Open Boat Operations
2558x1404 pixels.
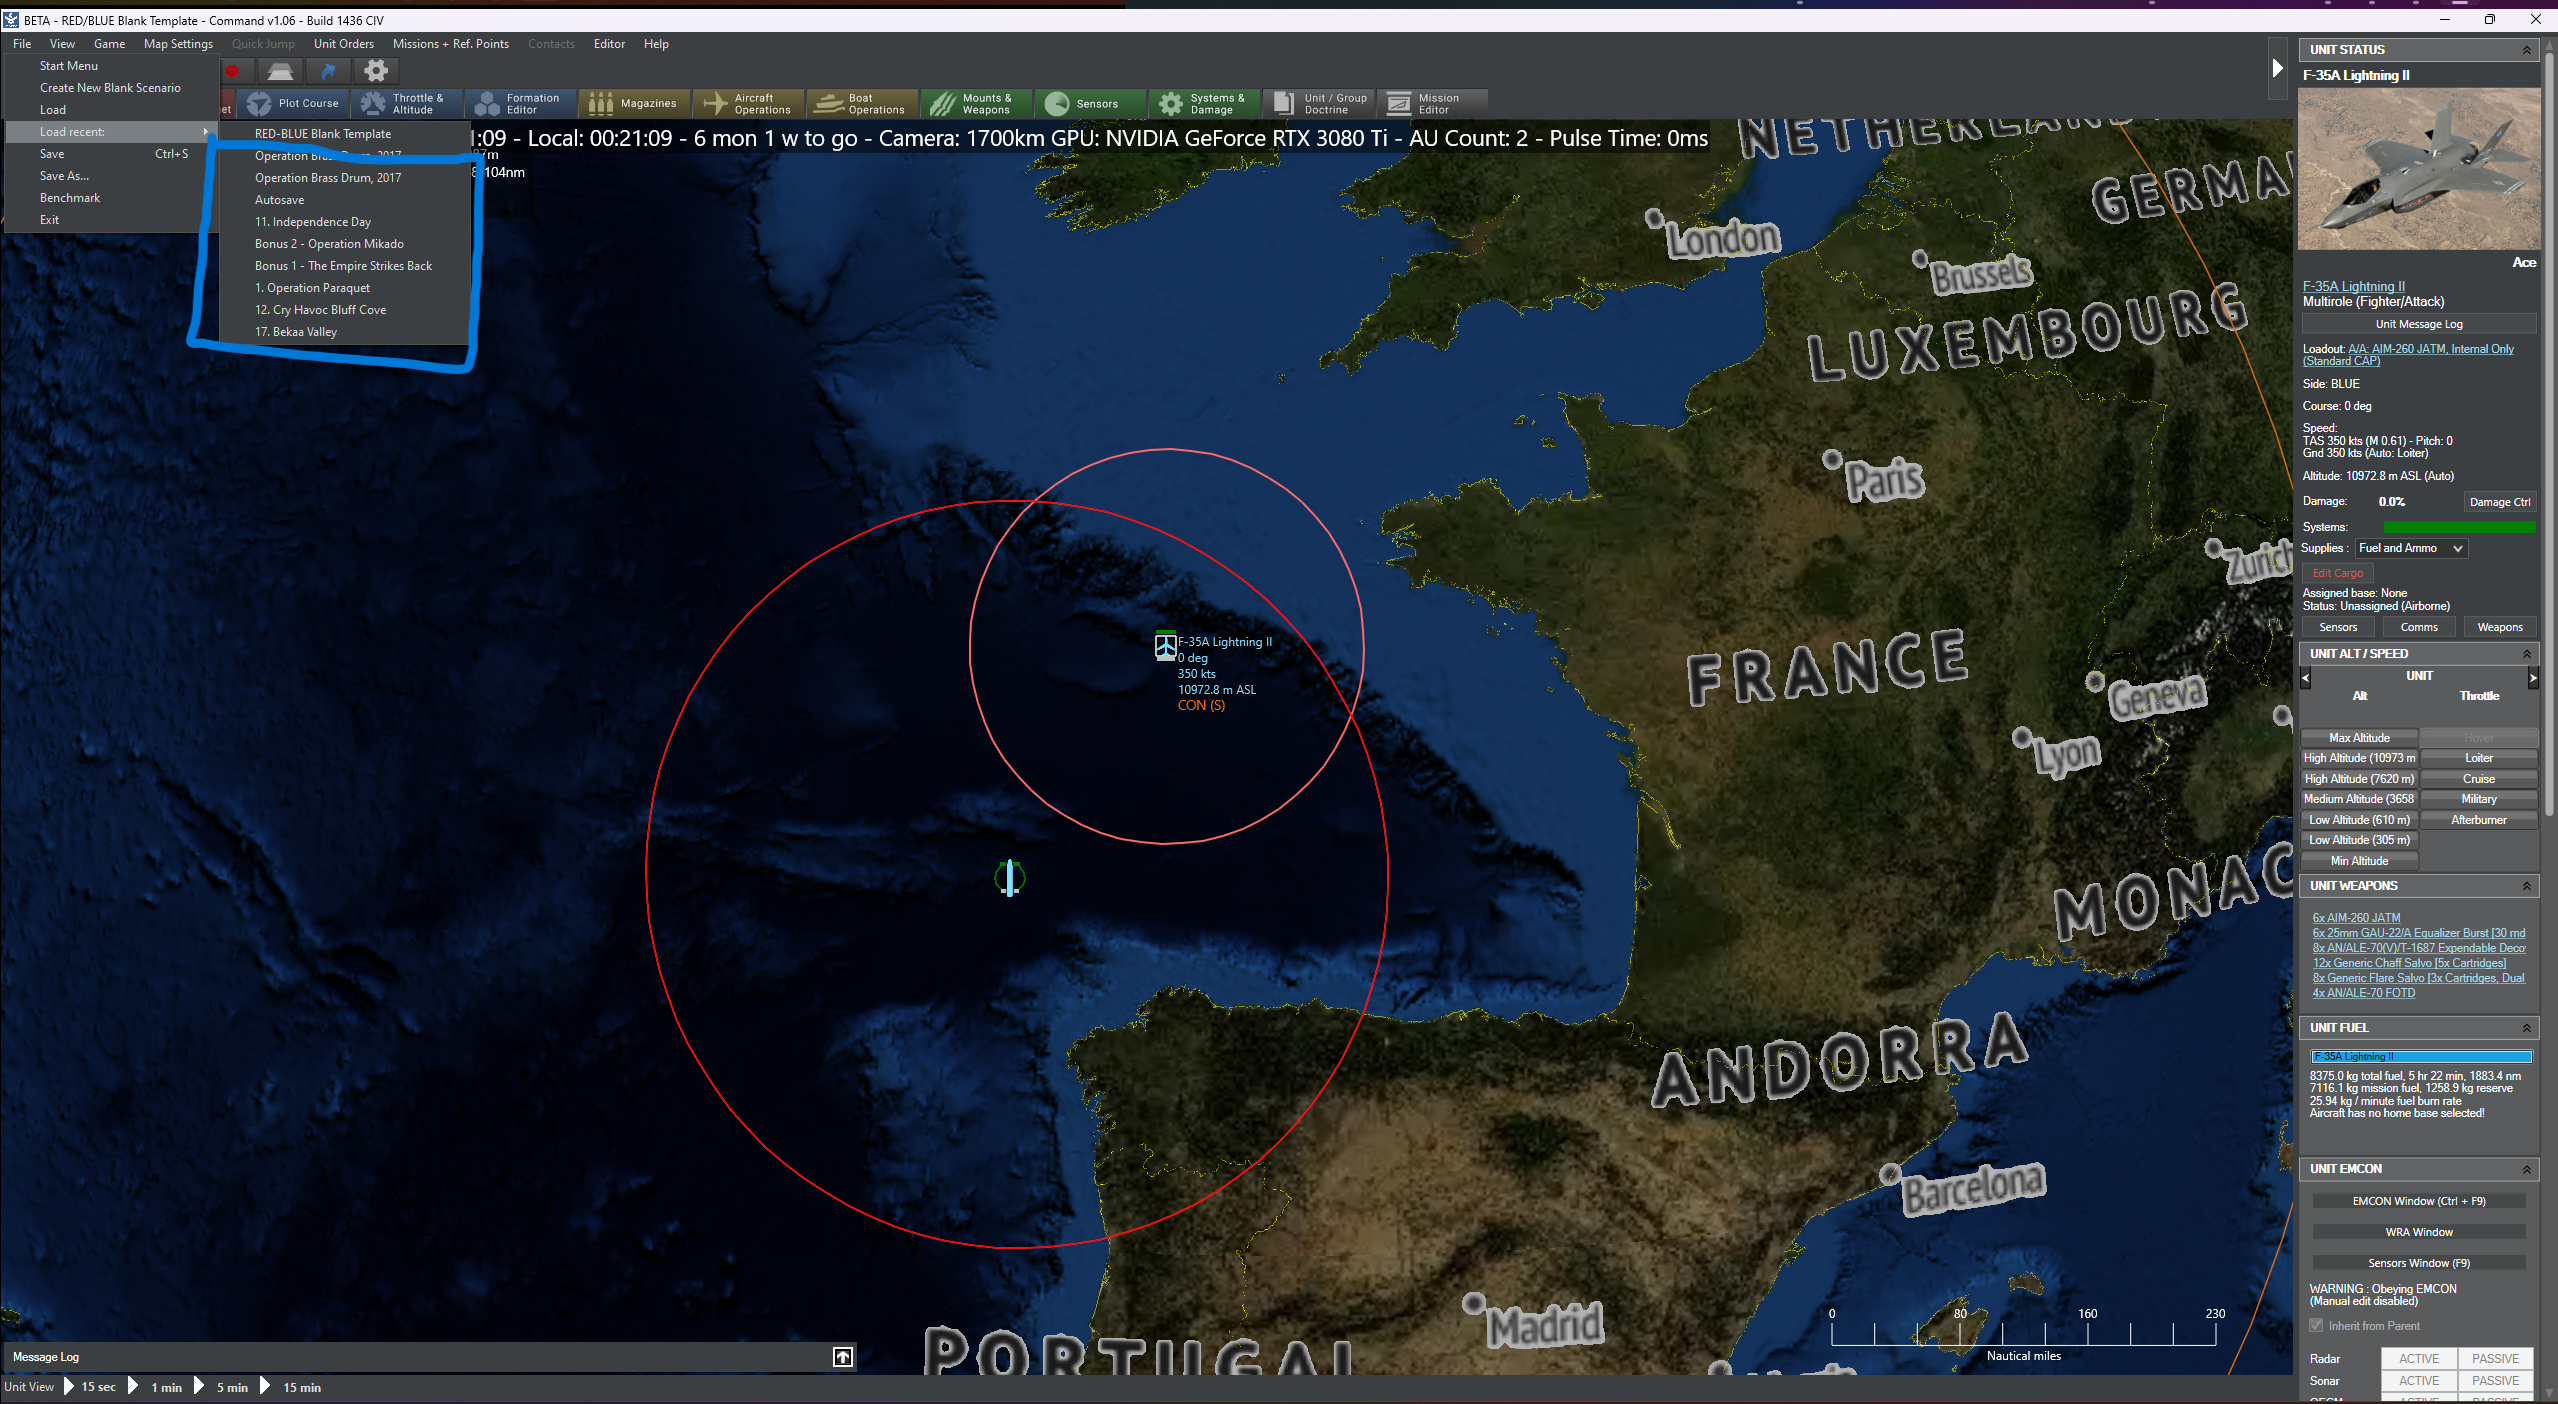point(863,103)
